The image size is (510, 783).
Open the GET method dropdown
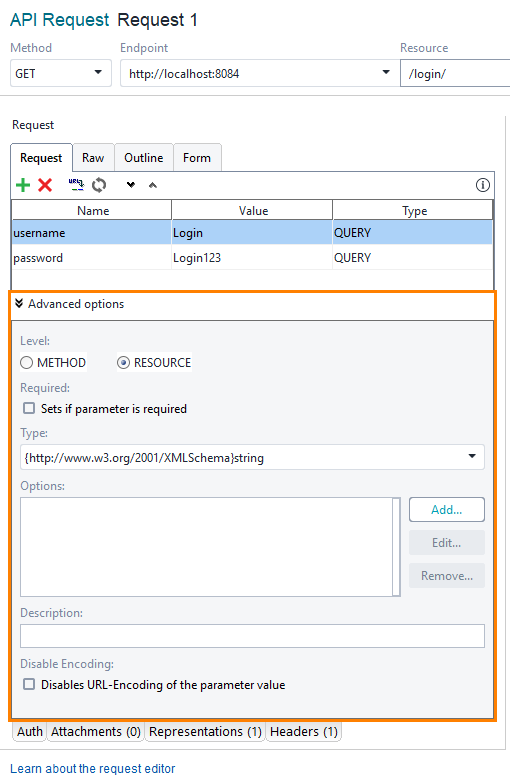60,73
